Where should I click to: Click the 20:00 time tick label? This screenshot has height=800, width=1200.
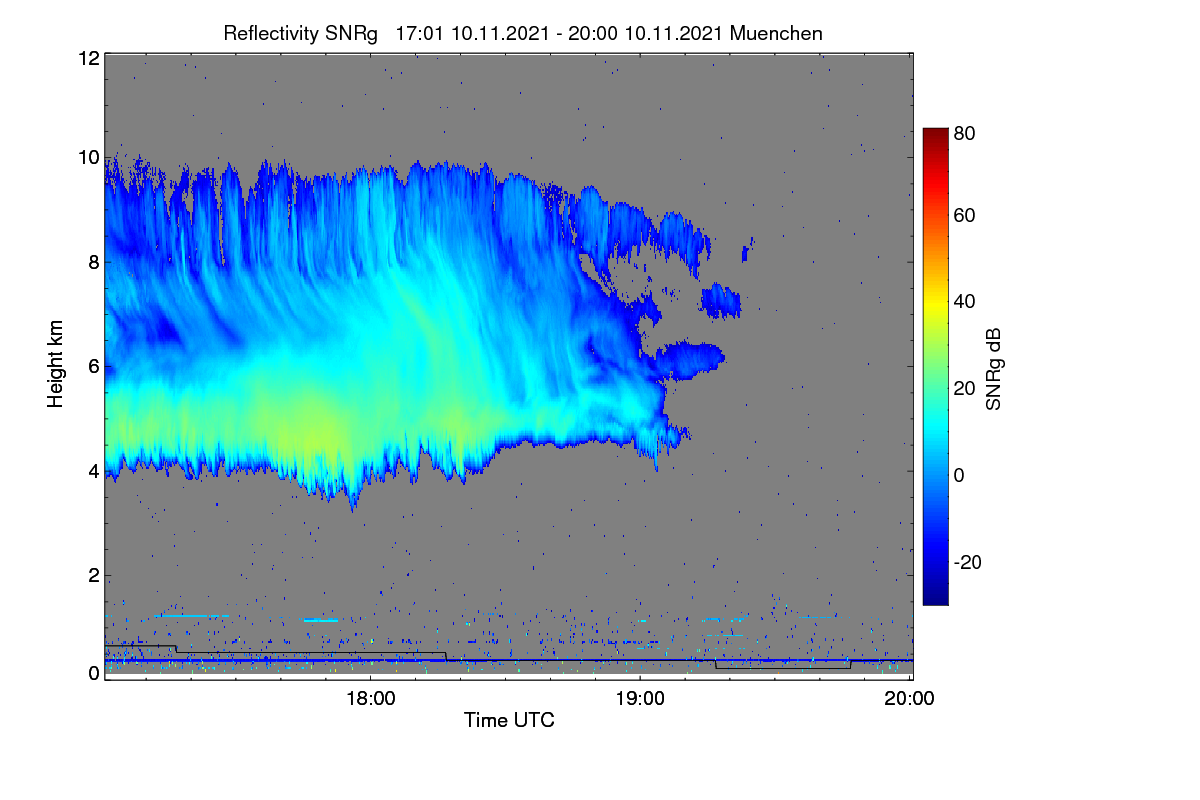[x=910, y=699]
